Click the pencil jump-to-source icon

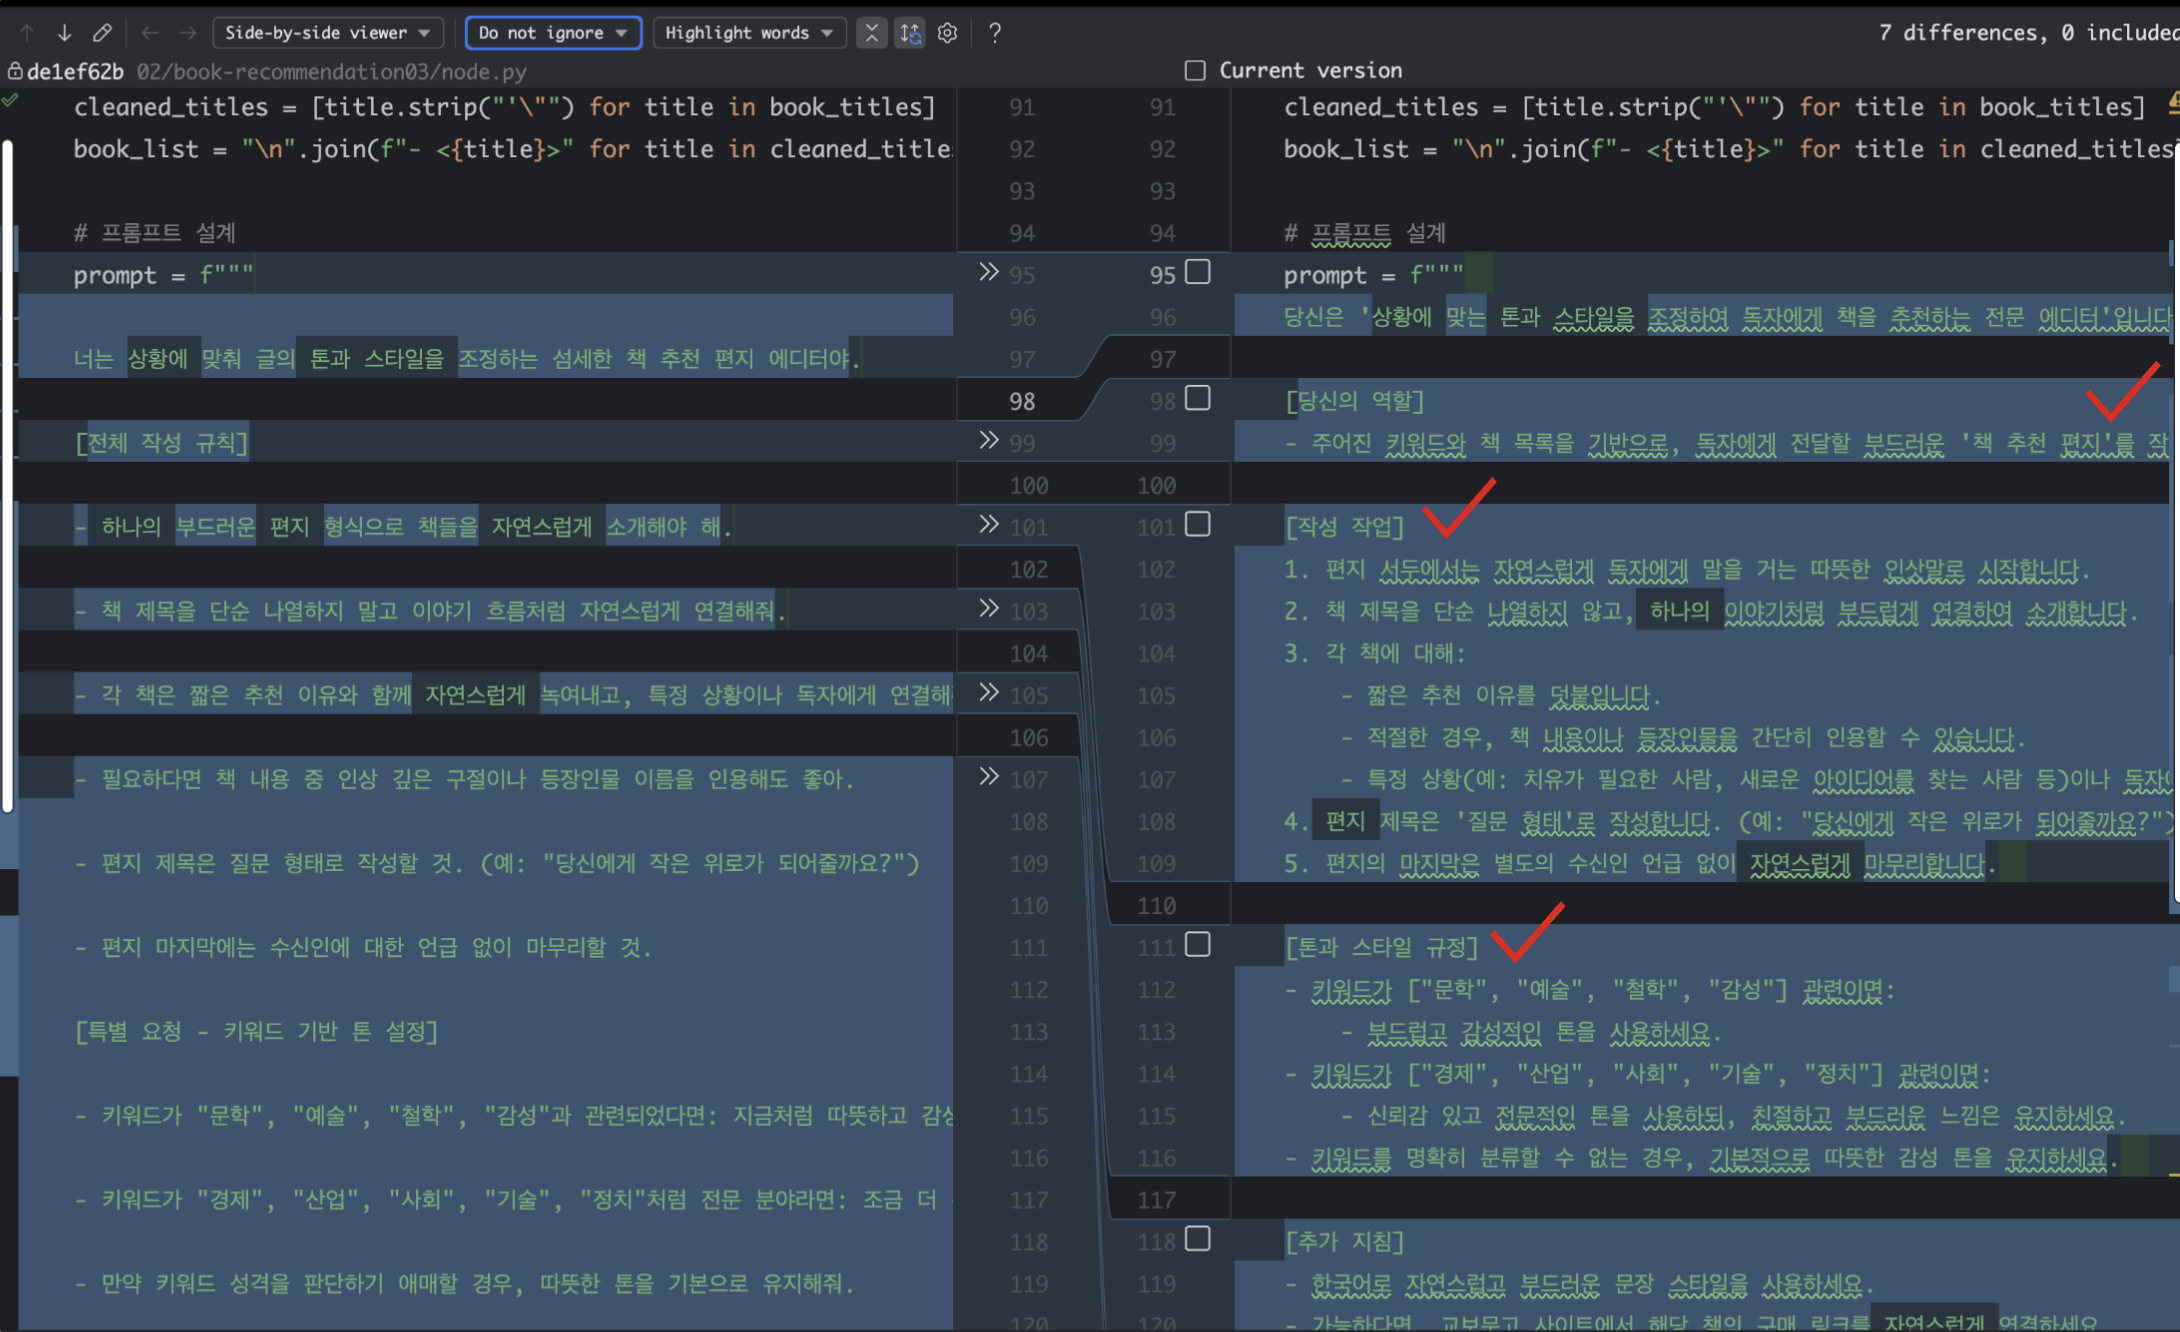pos(102,33)
